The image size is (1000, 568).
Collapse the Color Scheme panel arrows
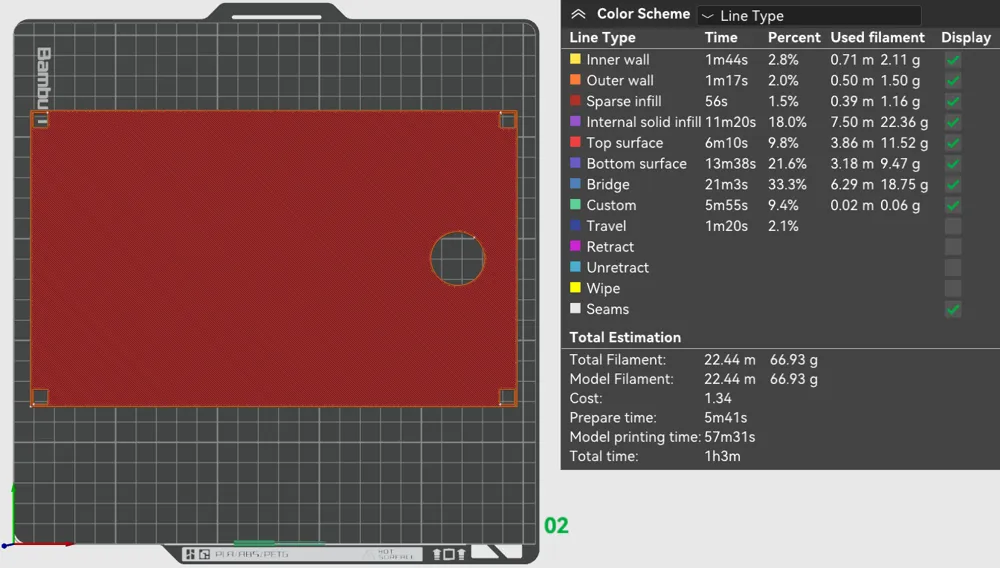tap(578, 14)
